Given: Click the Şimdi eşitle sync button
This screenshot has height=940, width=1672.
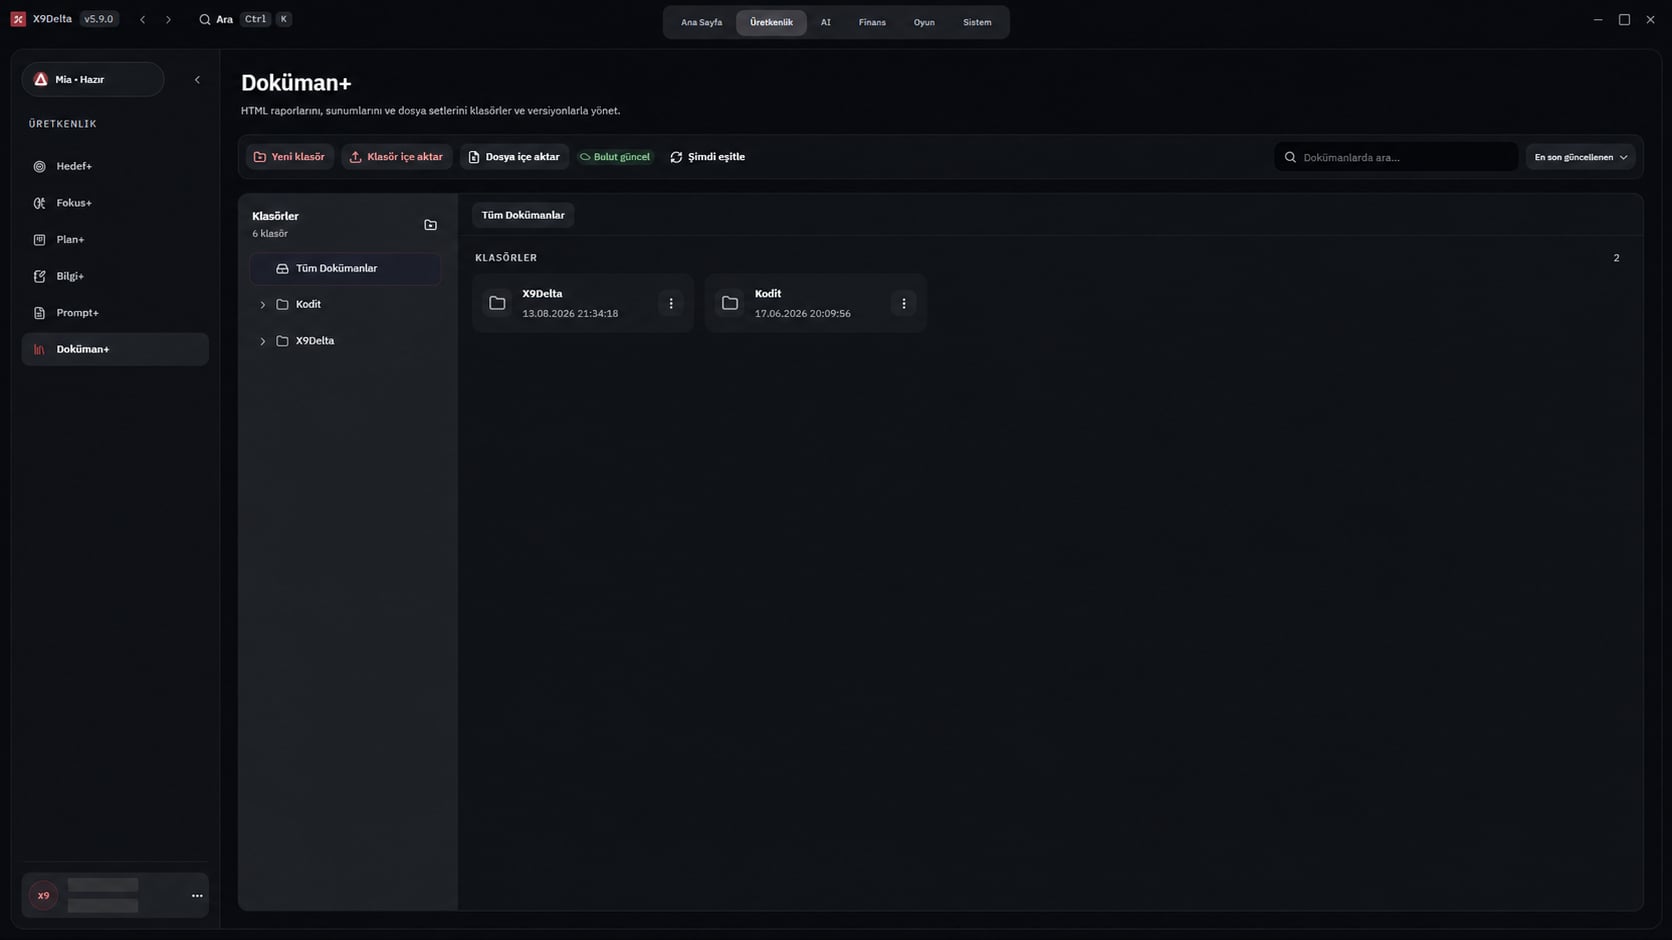Looking at the screenshot, I should point(707,157).
